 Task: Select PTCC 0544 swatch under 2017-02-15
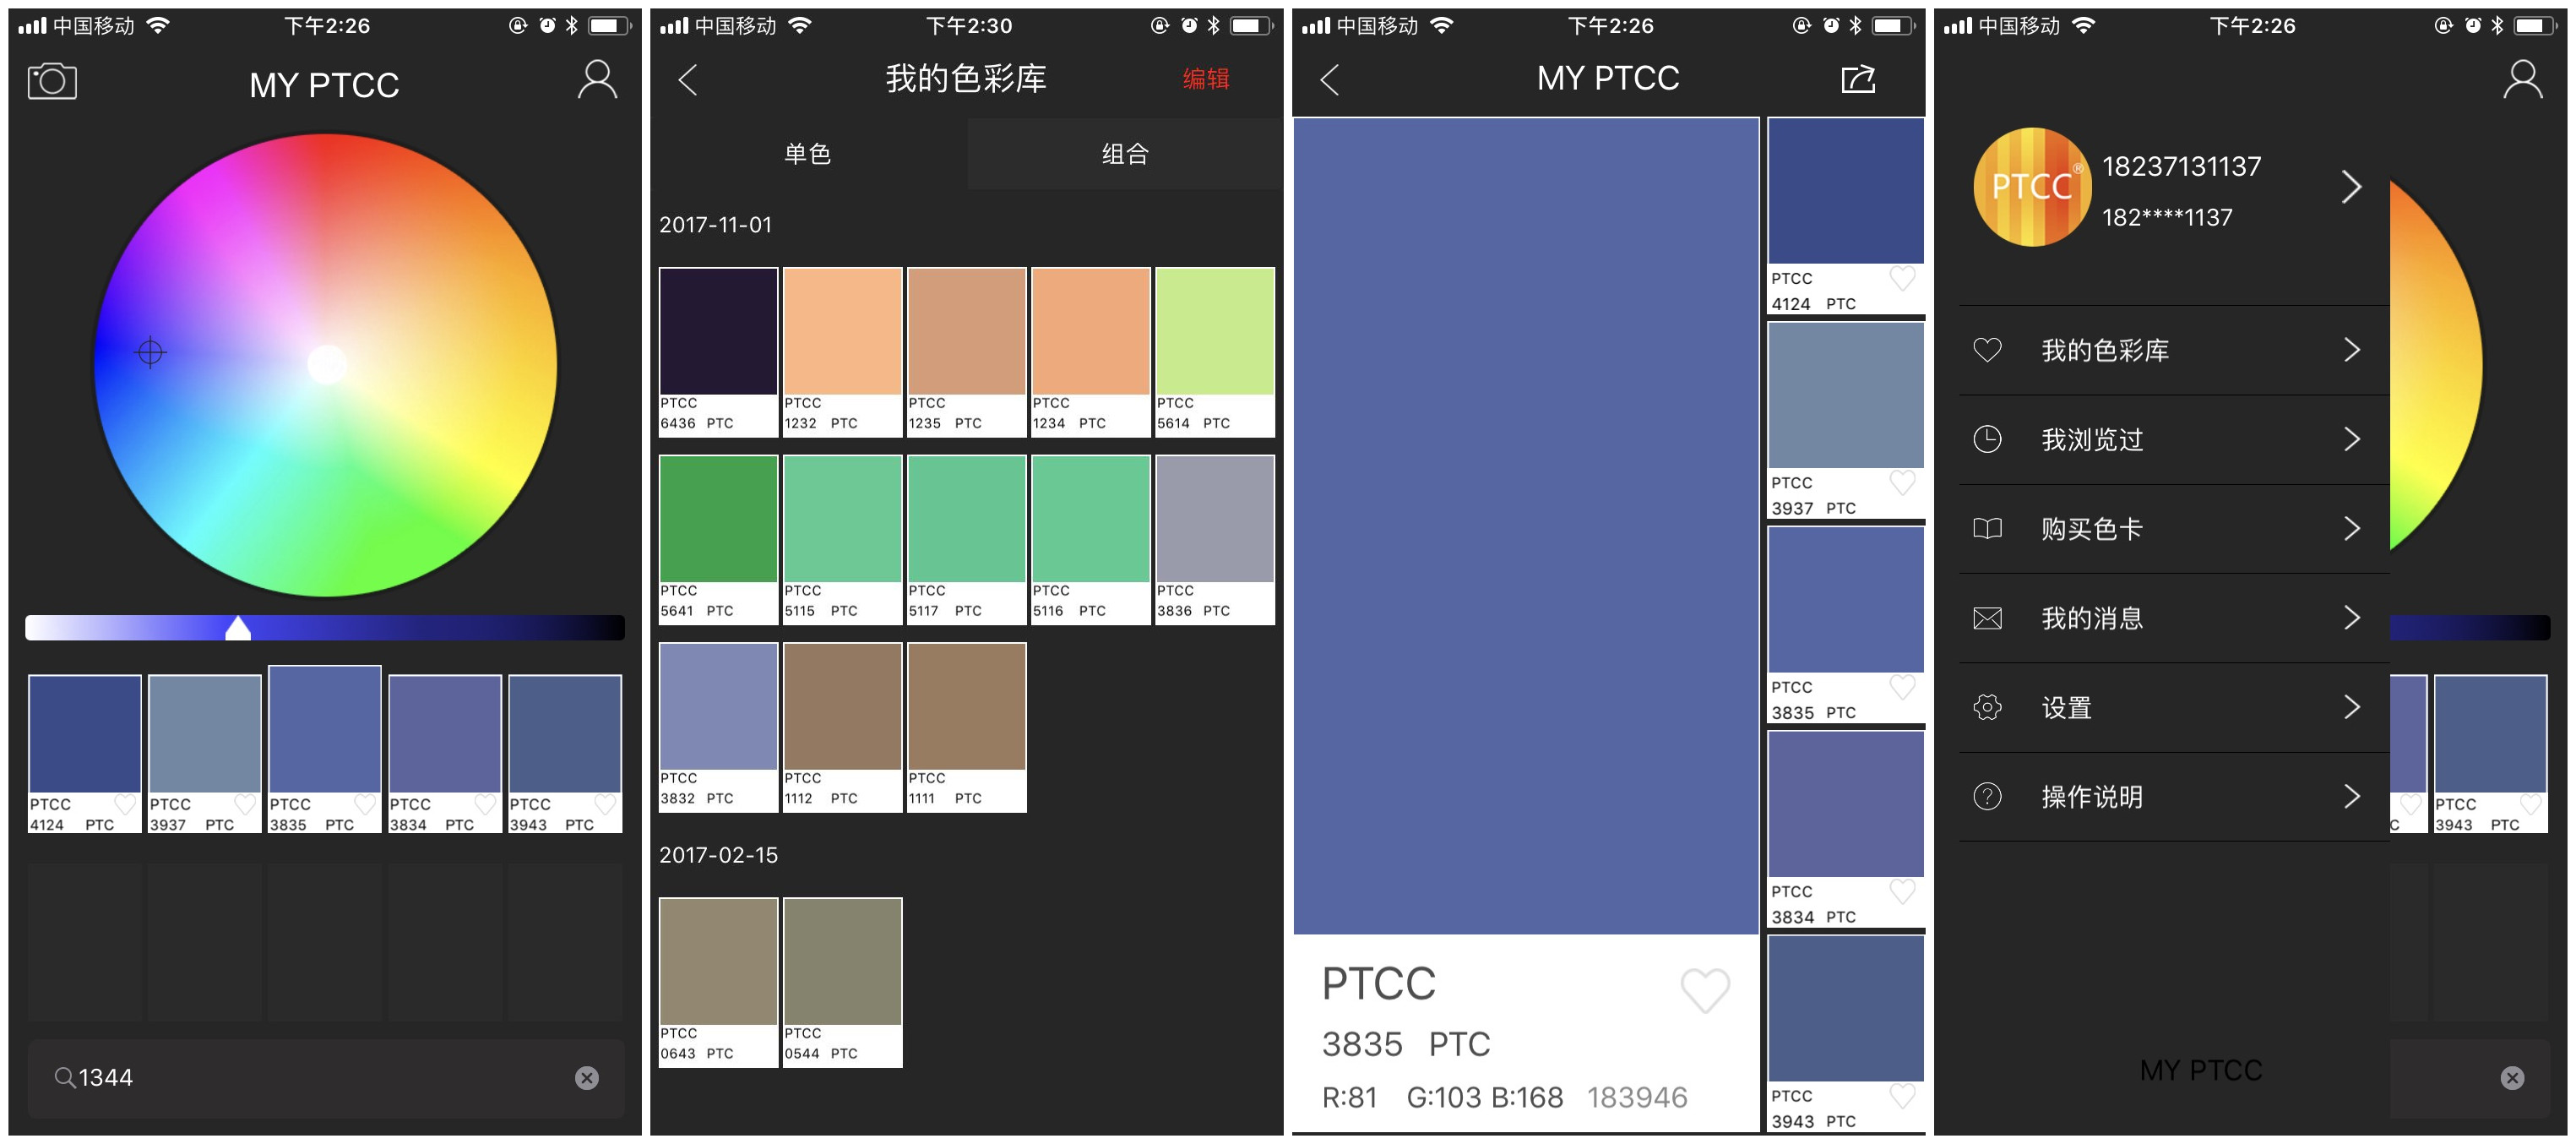coord(842,982)
